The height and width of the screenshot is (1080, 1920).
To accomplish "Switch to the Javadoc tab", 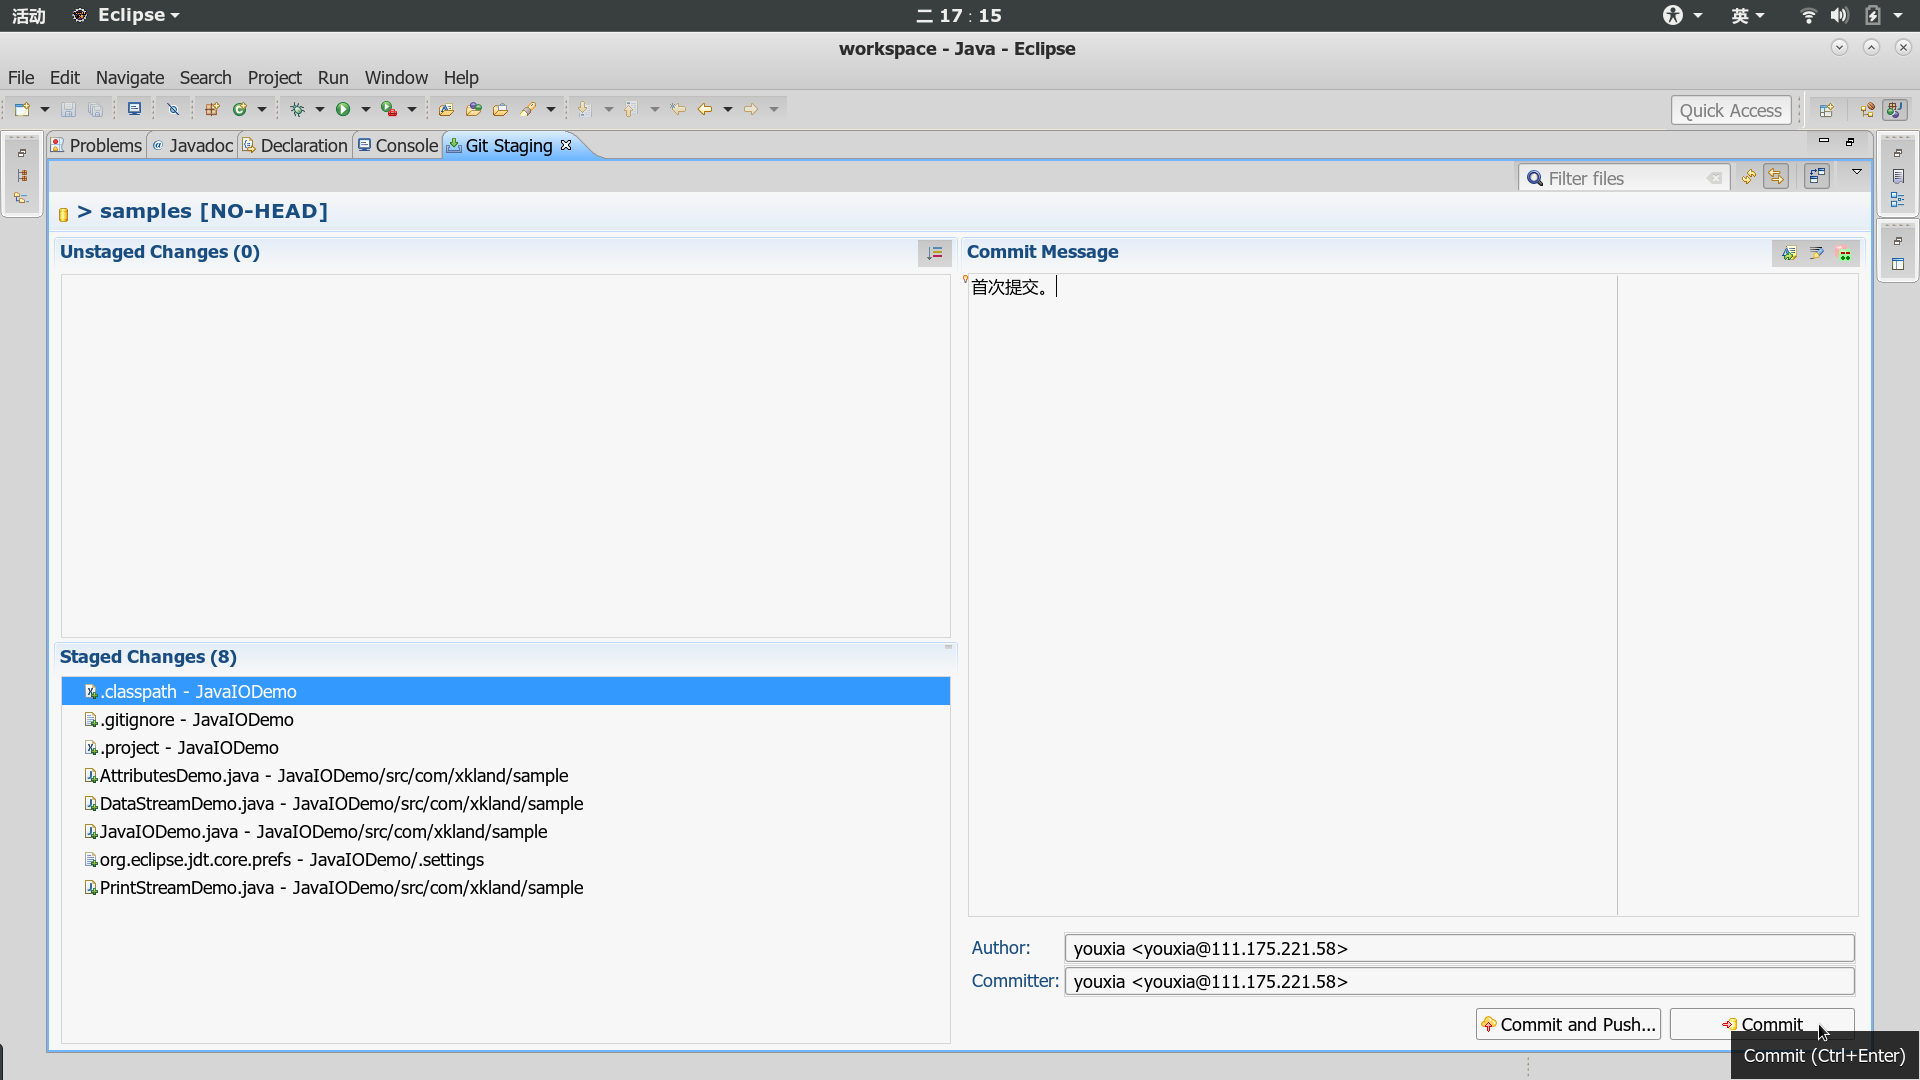I will [x=192, y=145].
